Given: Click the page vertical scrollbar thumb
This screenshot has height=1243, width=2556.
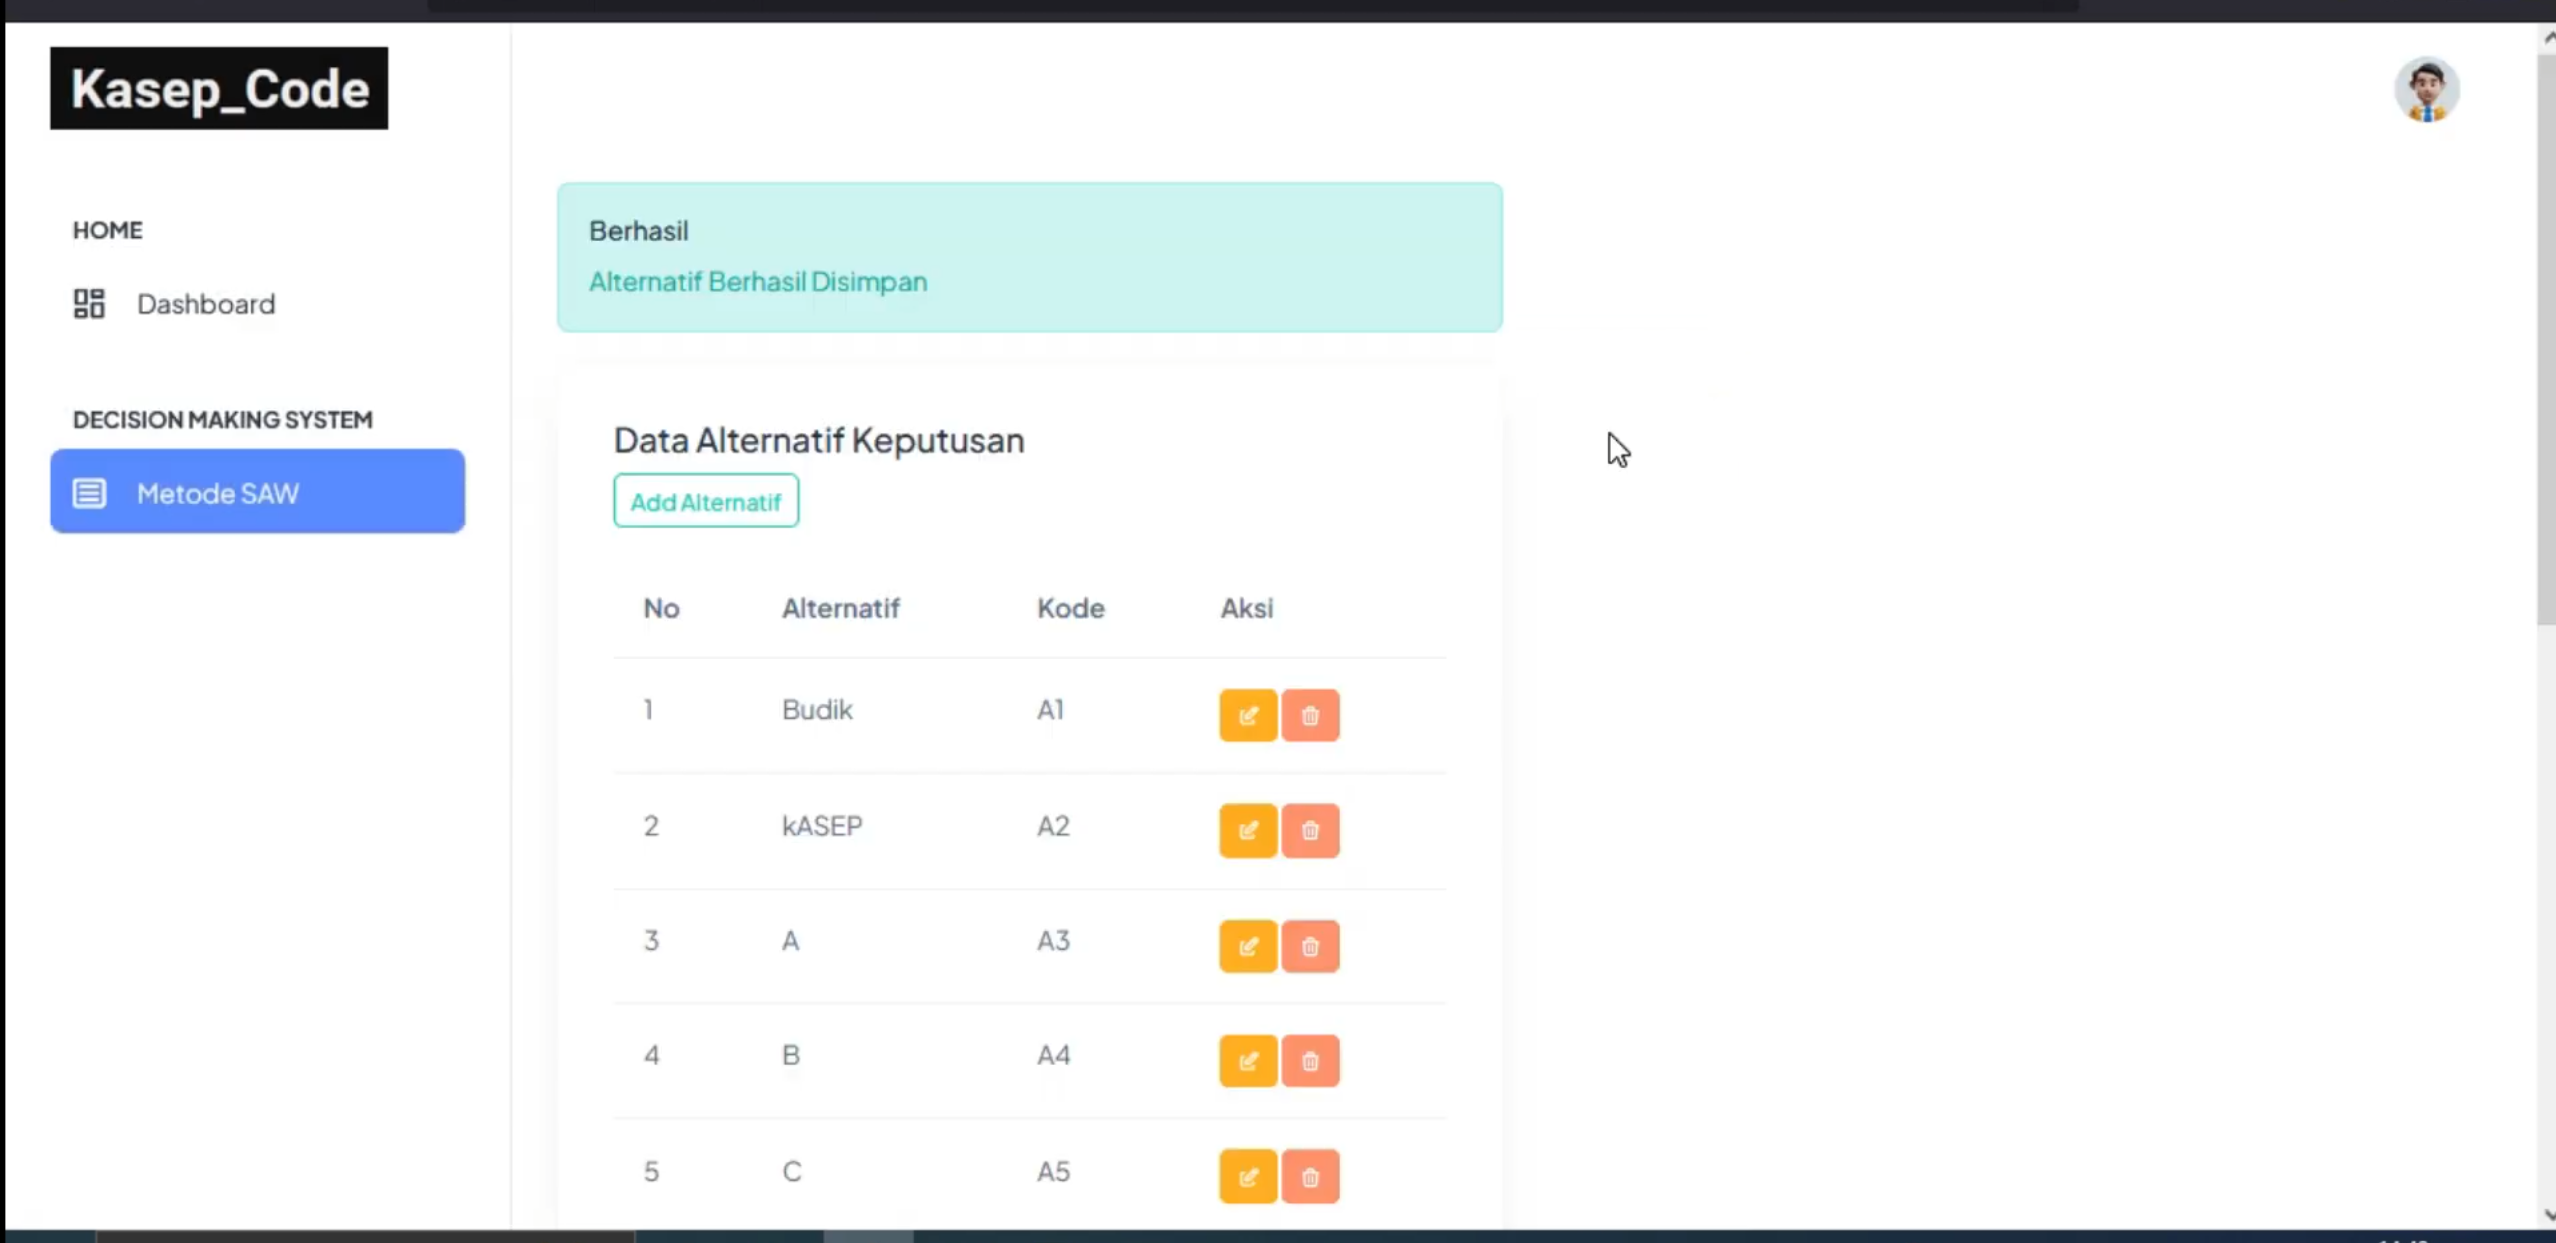Looking at the screenshot, I should pyautogui.click(x=2546, y=338).
